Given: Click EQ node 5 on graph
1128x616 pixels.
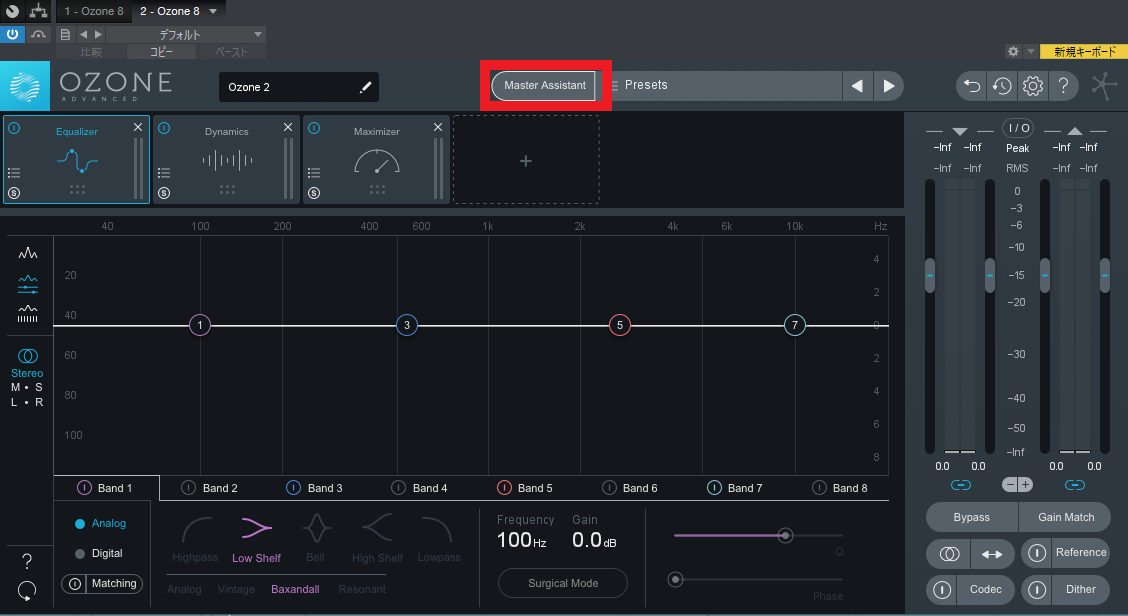Looking at the screenshot, I should [x=619, y=325].
